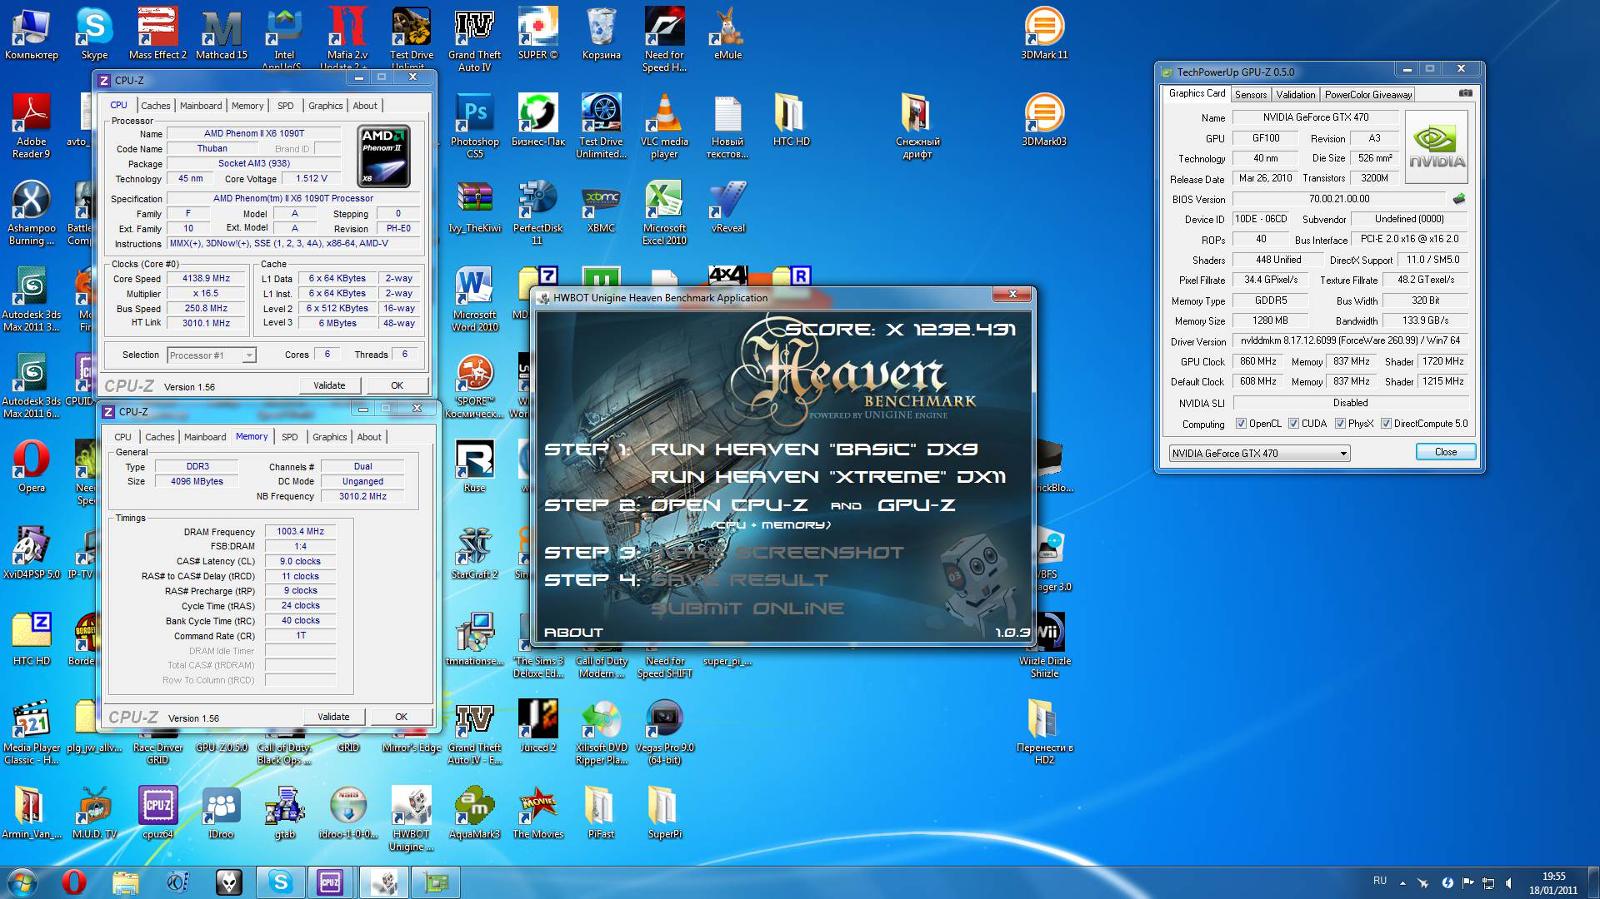Open Adobe Reader 9 desktop icon
Image resolution: width=1600 pixels, height=899 pixels.
31,125
